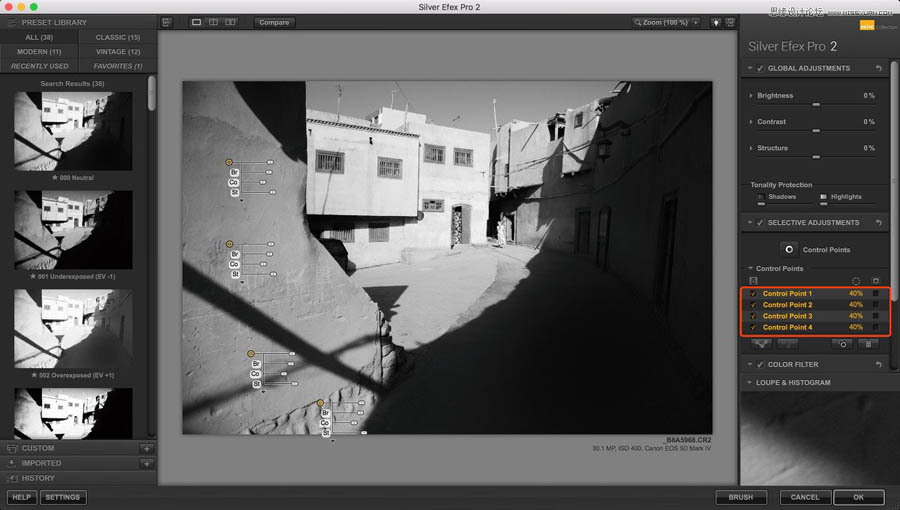The height and width of the screenshot is (510, 900).
Task: Collapse the LOUPE & HISTOGRAM section
Action: [x=750, y=383]
